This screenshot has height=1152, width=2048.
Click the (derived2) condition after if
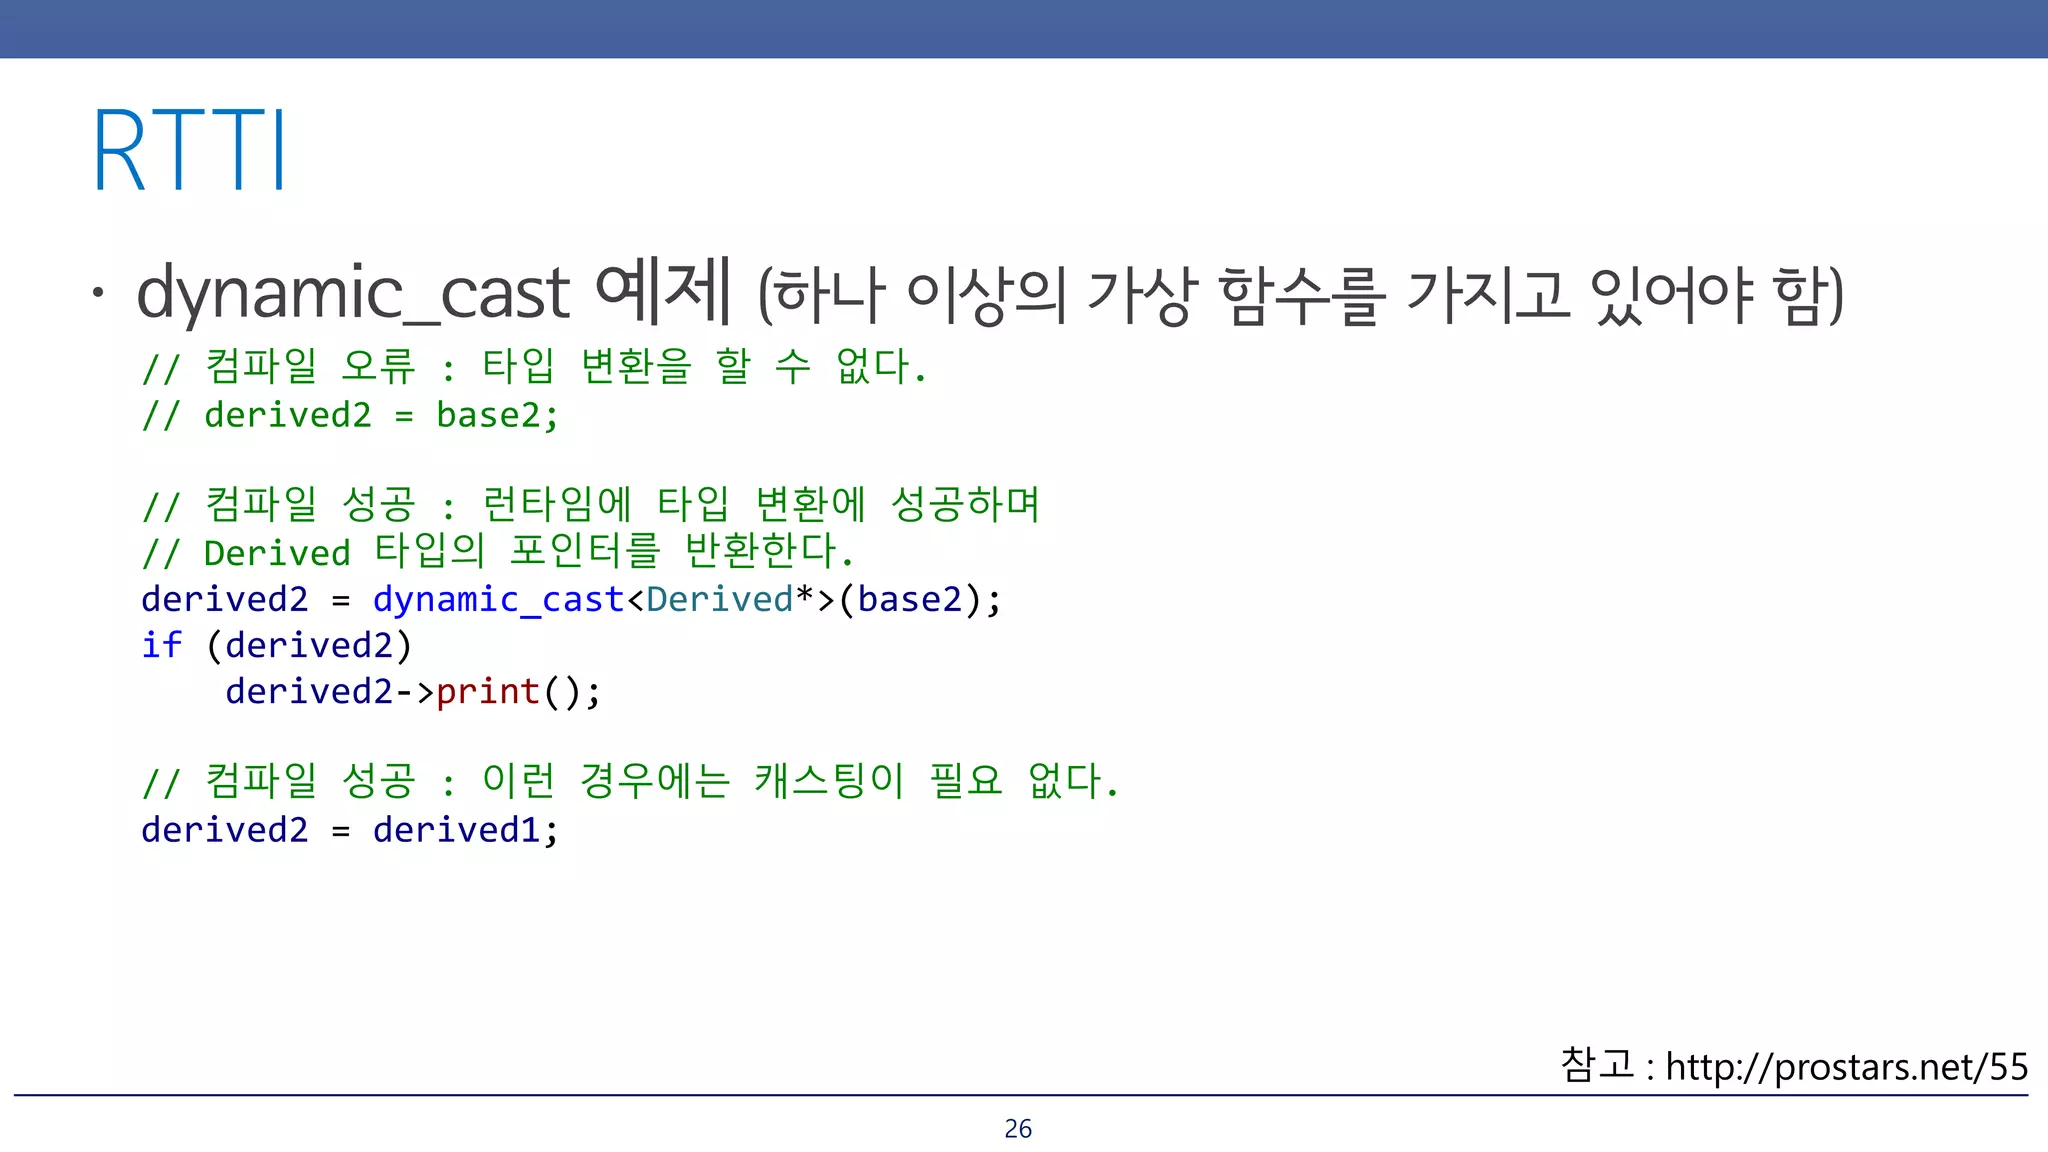[308, 645]
